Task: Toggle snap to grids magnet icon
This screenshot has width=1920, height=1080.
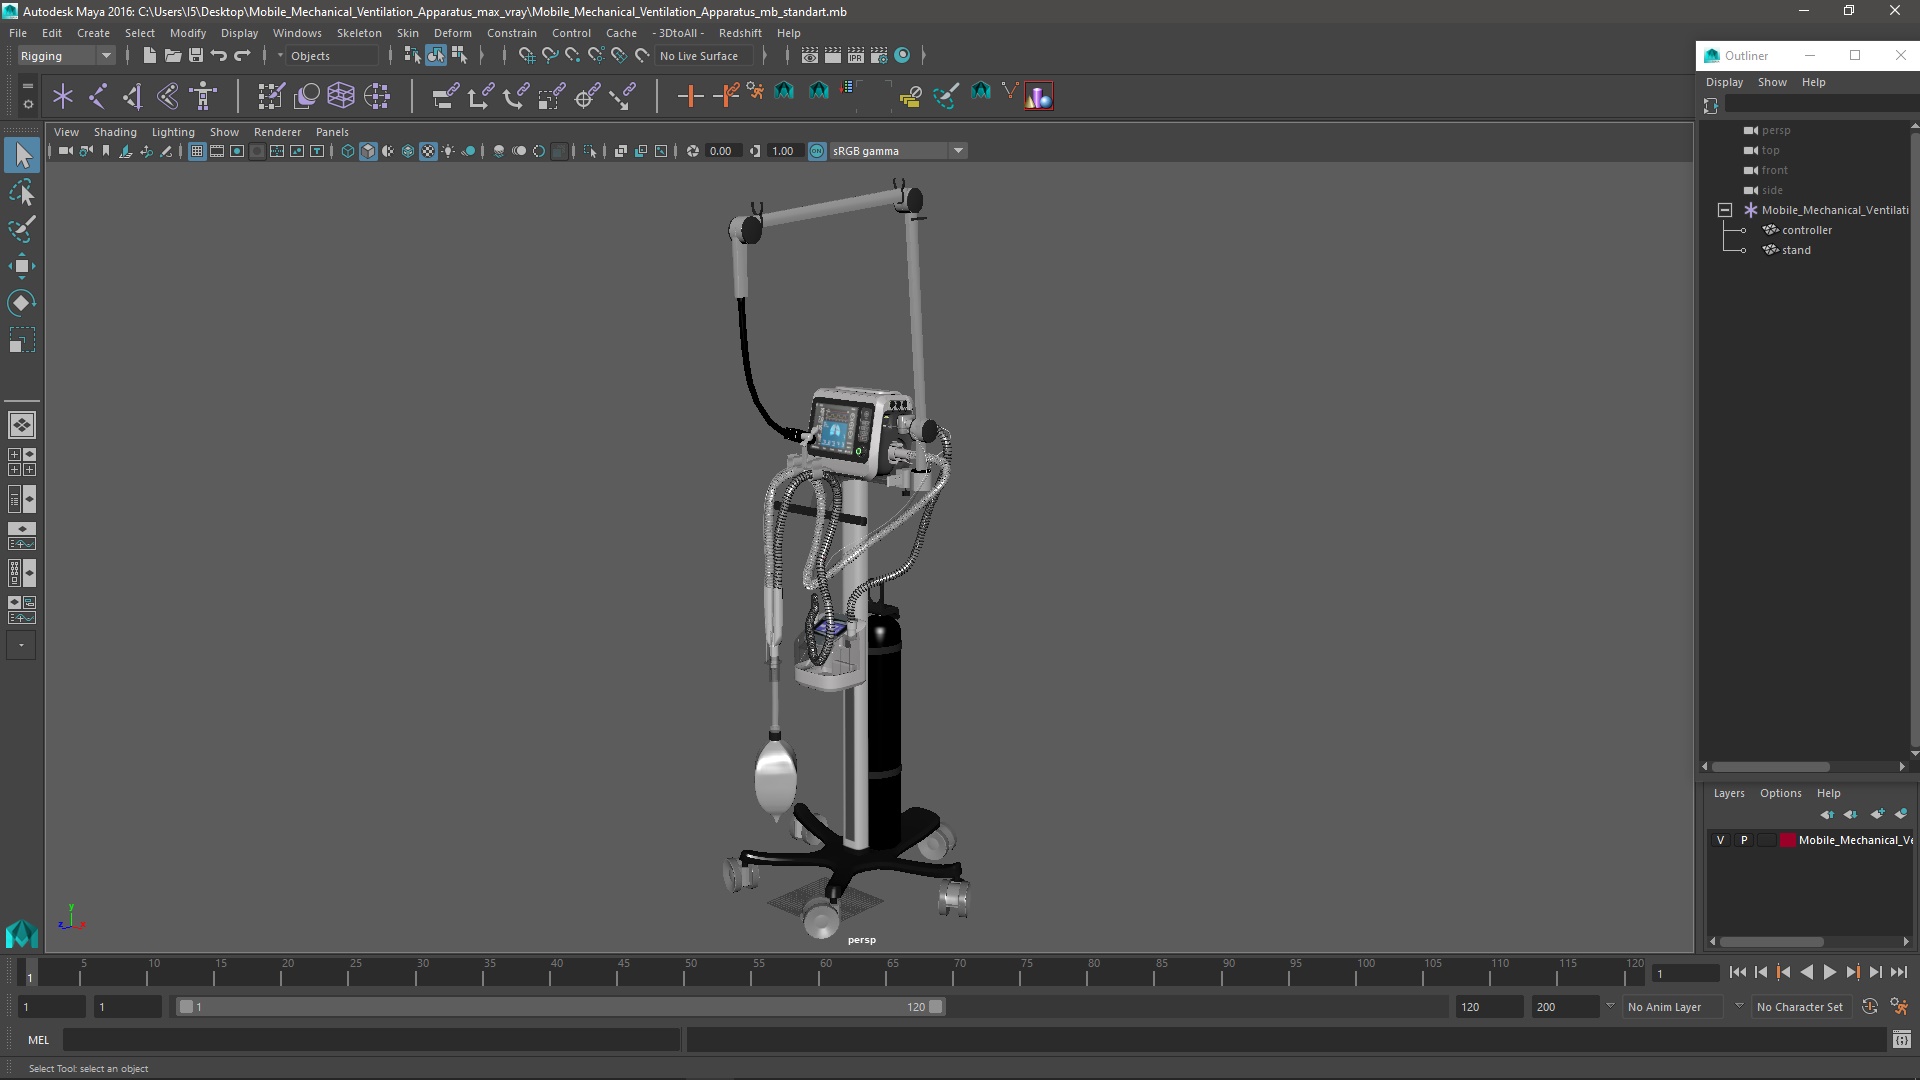Action: 526,56
